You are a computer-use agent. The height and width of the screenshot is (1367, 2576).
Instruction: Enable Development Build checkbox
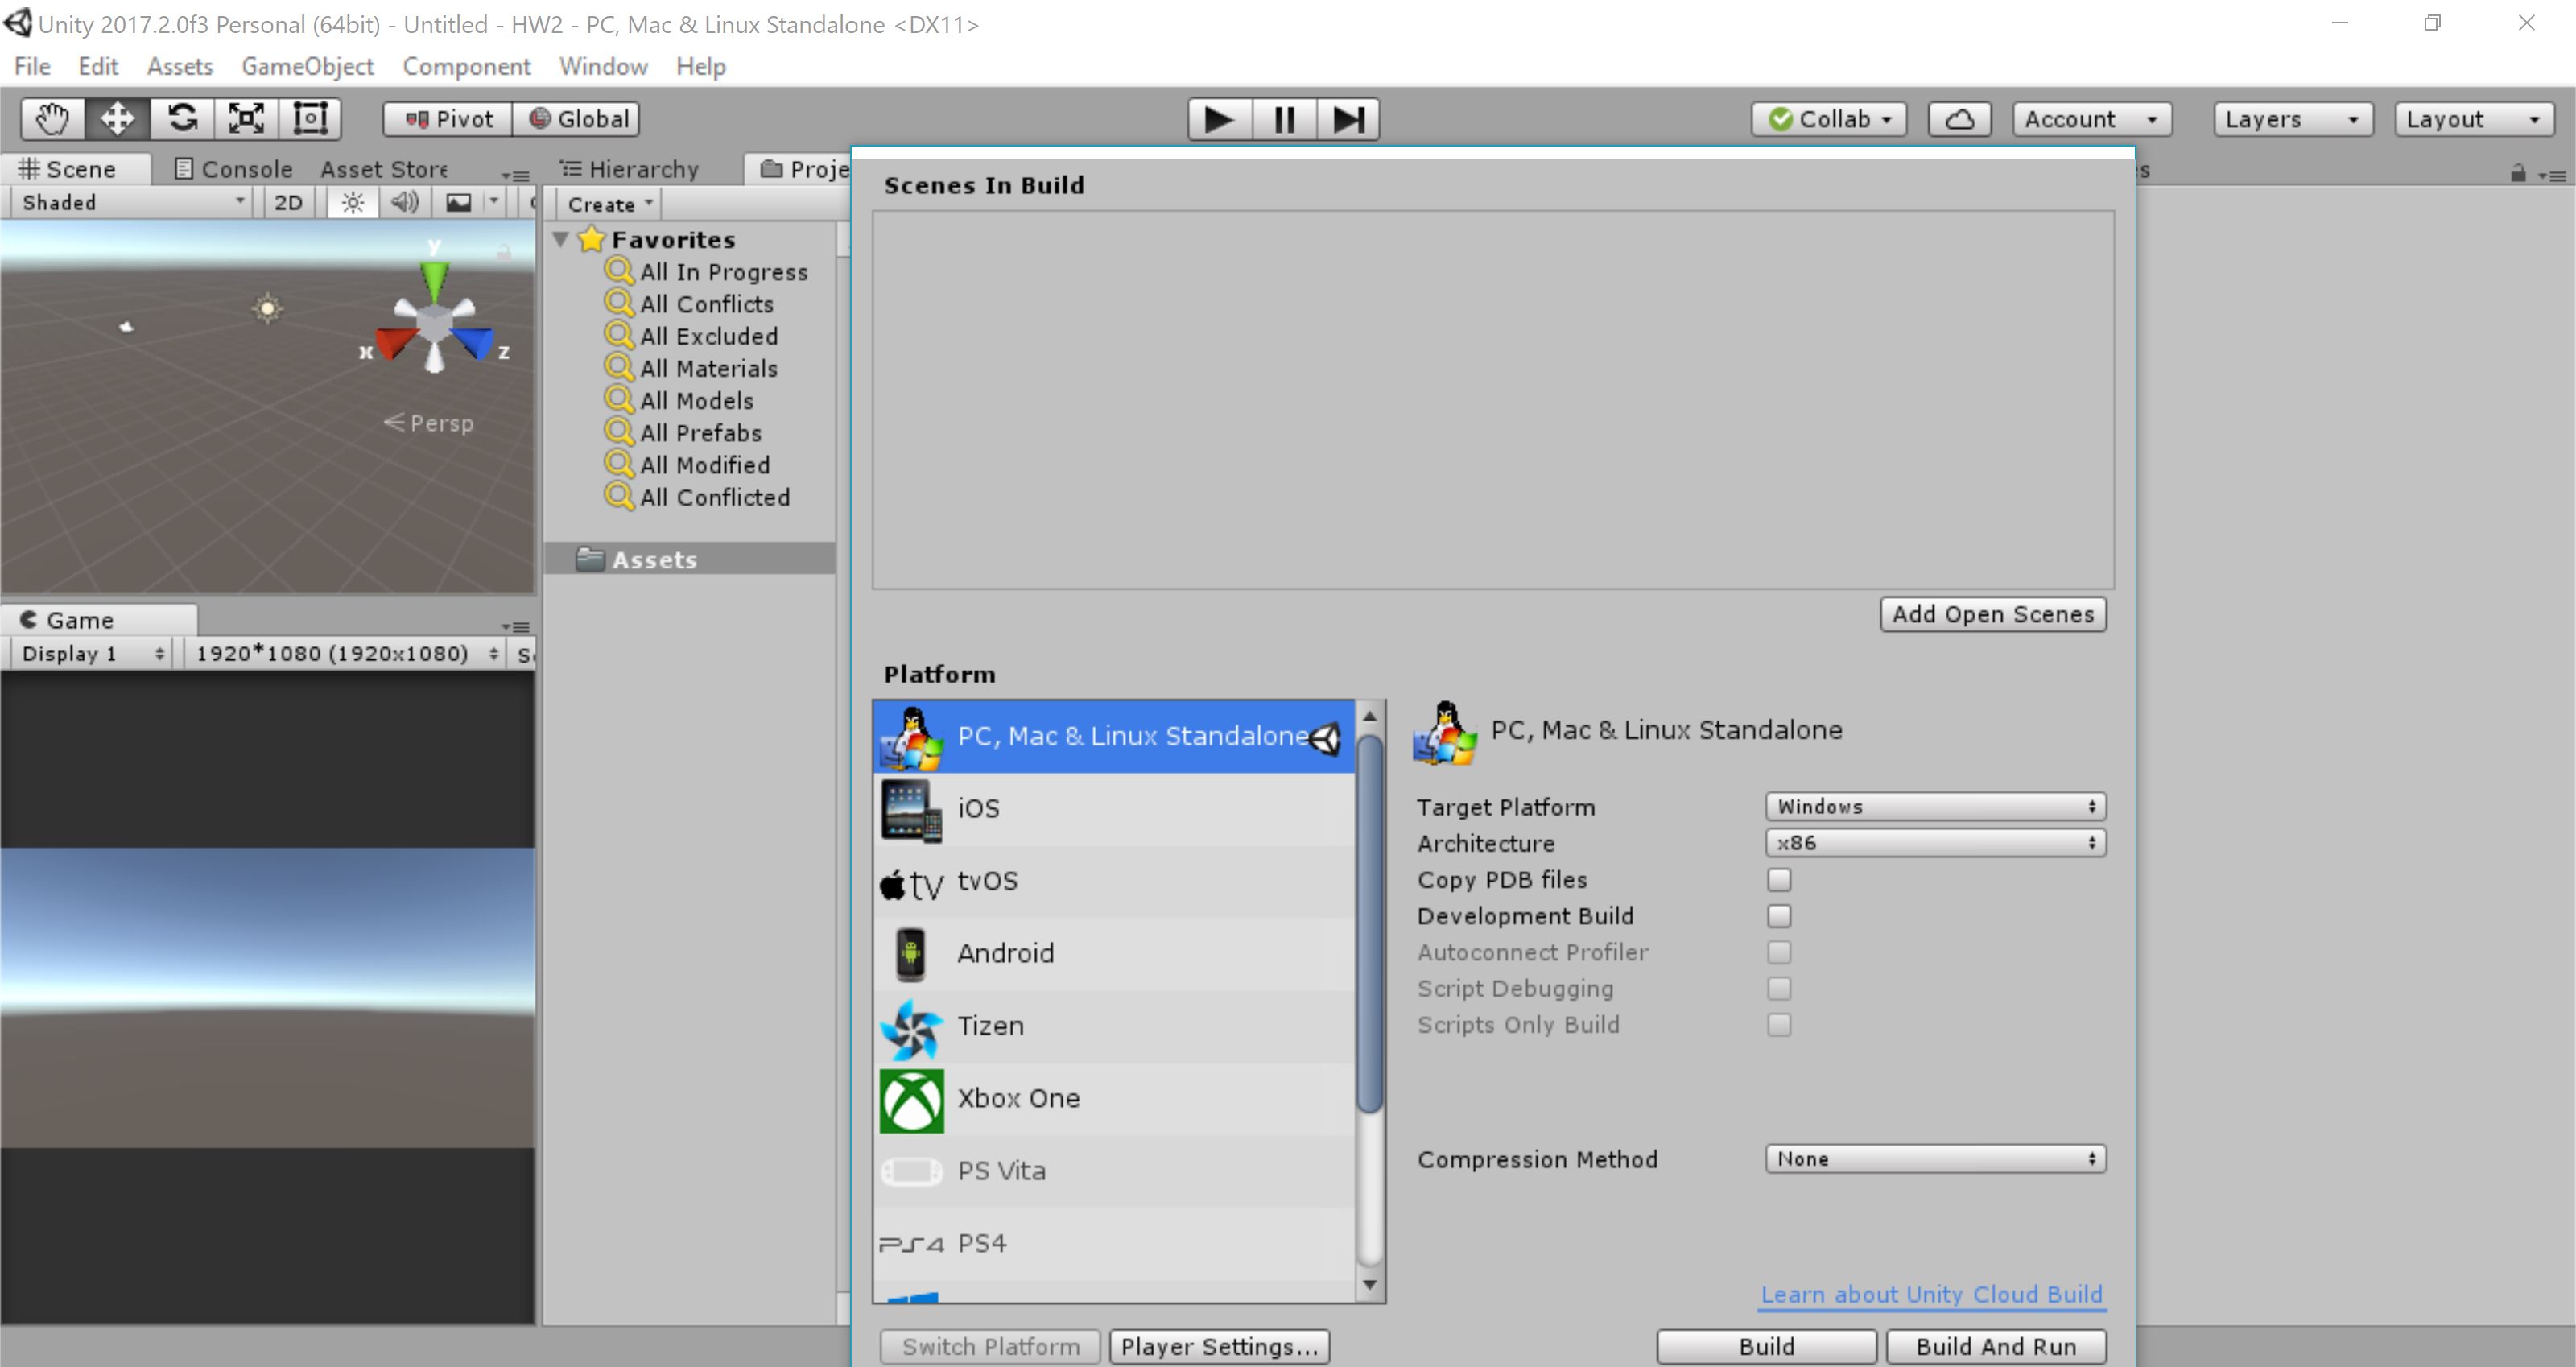pyautogui.click(x=1779, y=916)
